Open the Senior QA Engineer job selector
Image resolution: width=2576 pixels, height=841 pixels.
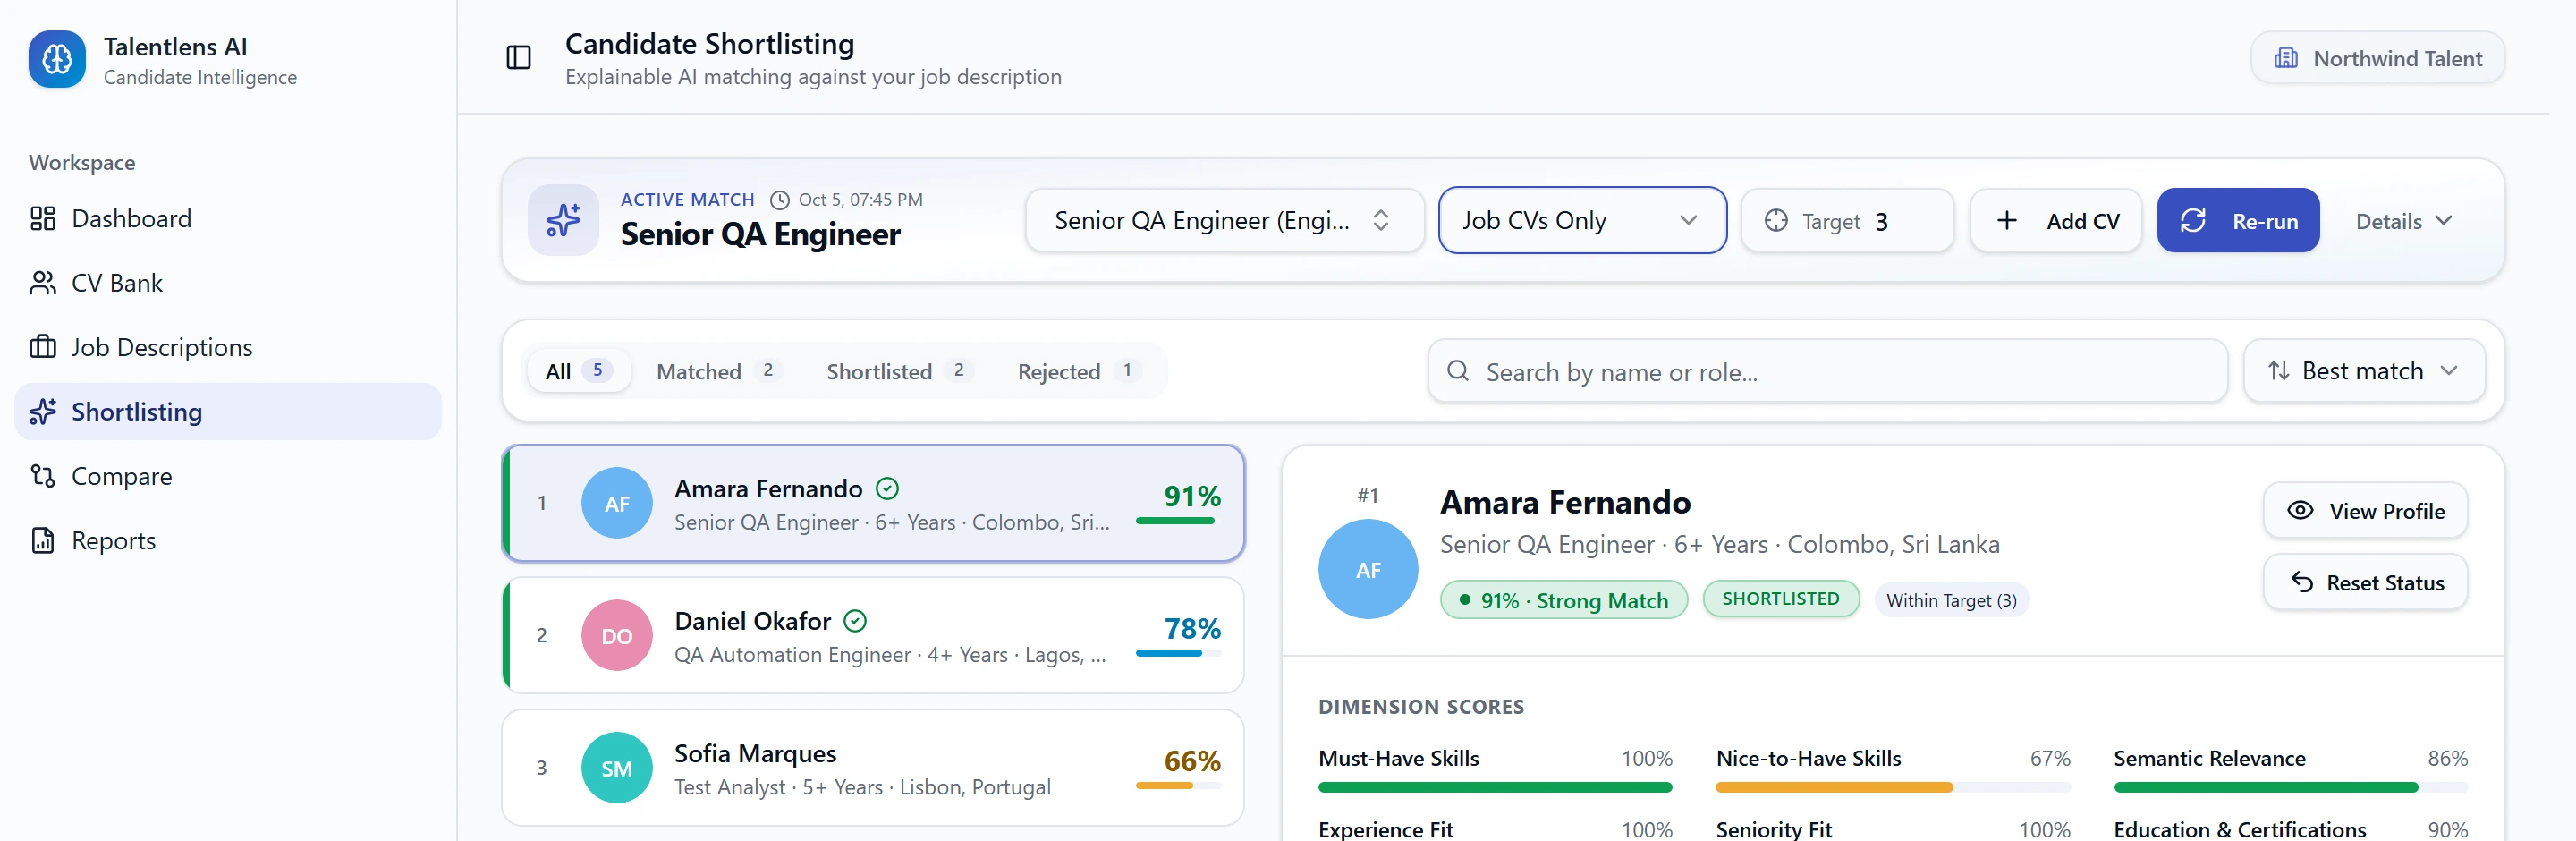click(x=1224, y=220)
